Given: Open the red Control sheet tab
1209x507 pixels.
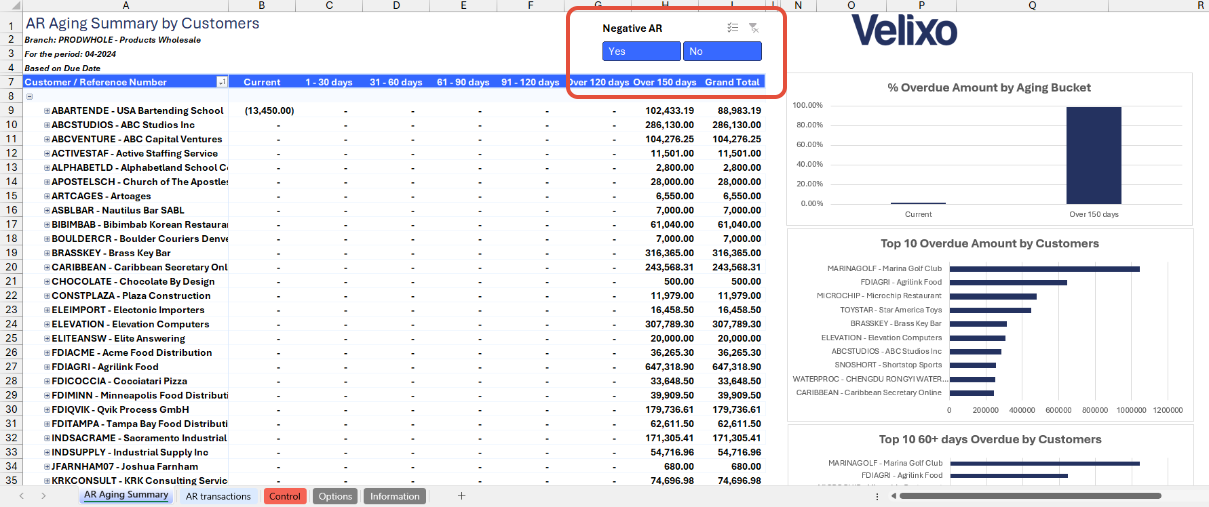Looking at the screenshot, I should (x=285, y=496).
